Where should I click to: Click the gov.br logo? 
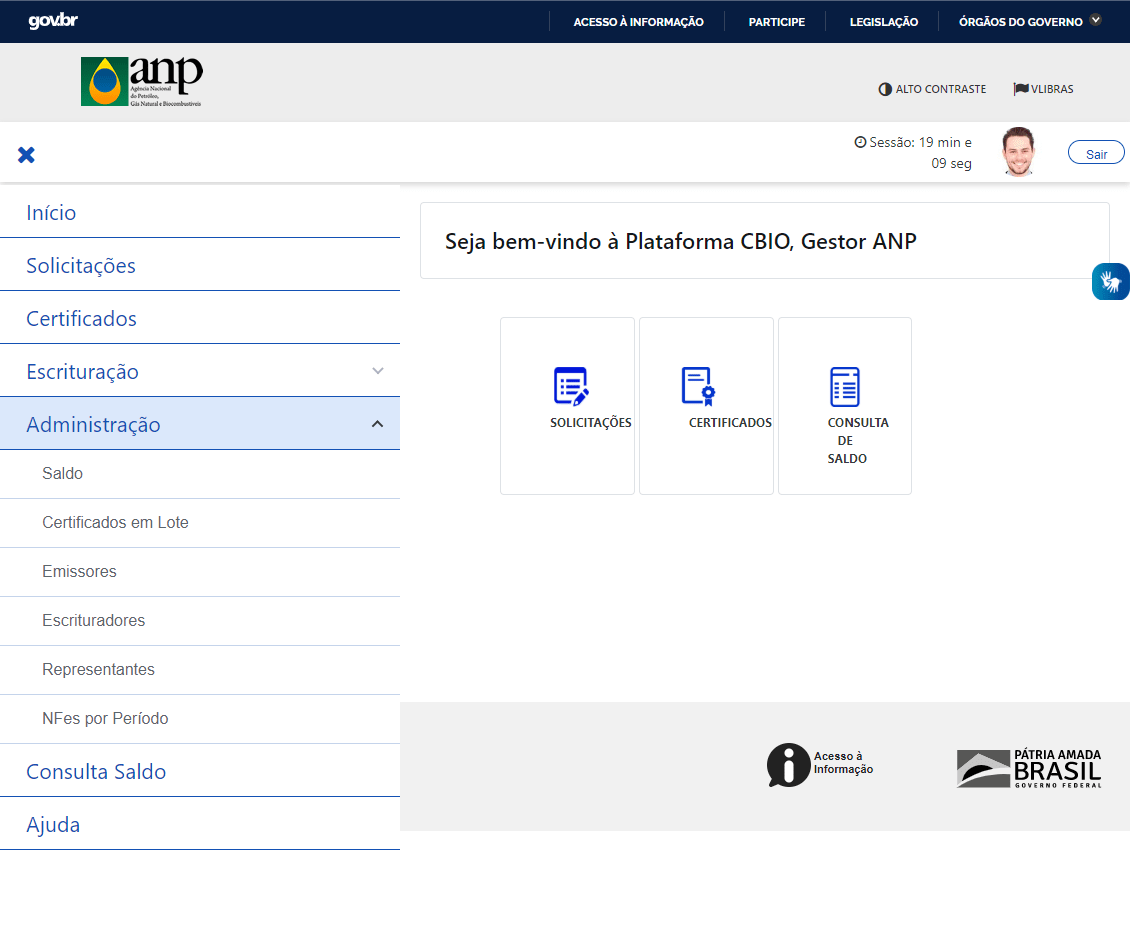(x=53, y=21)
